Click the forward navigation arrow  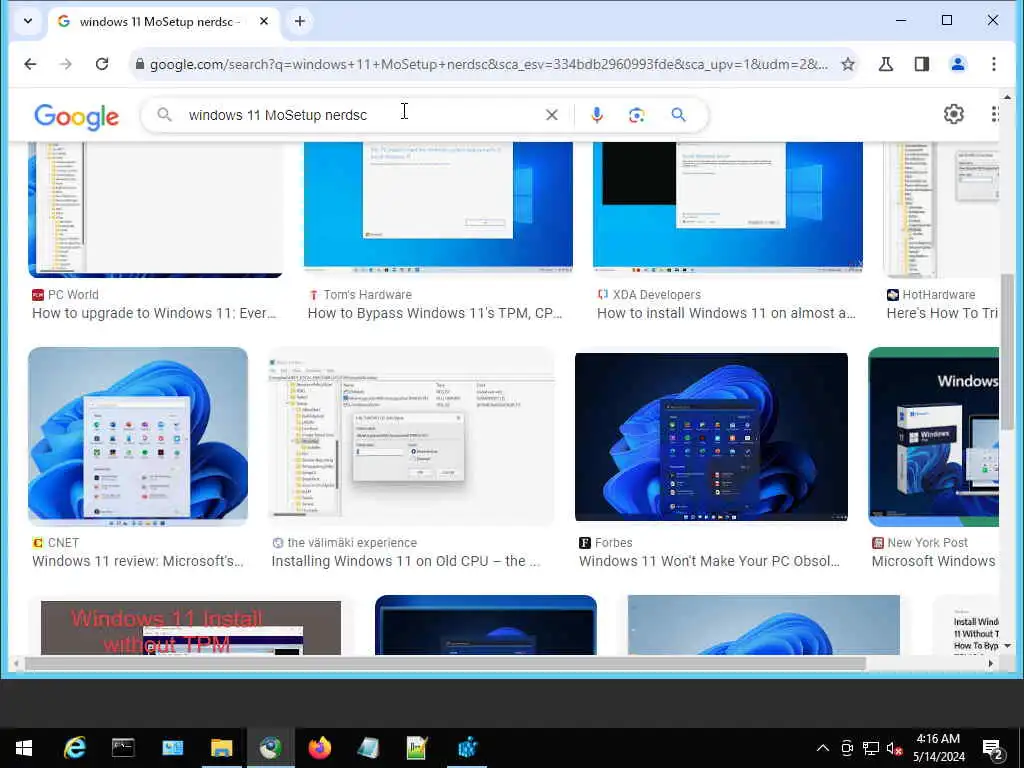[x=66, y=64]
